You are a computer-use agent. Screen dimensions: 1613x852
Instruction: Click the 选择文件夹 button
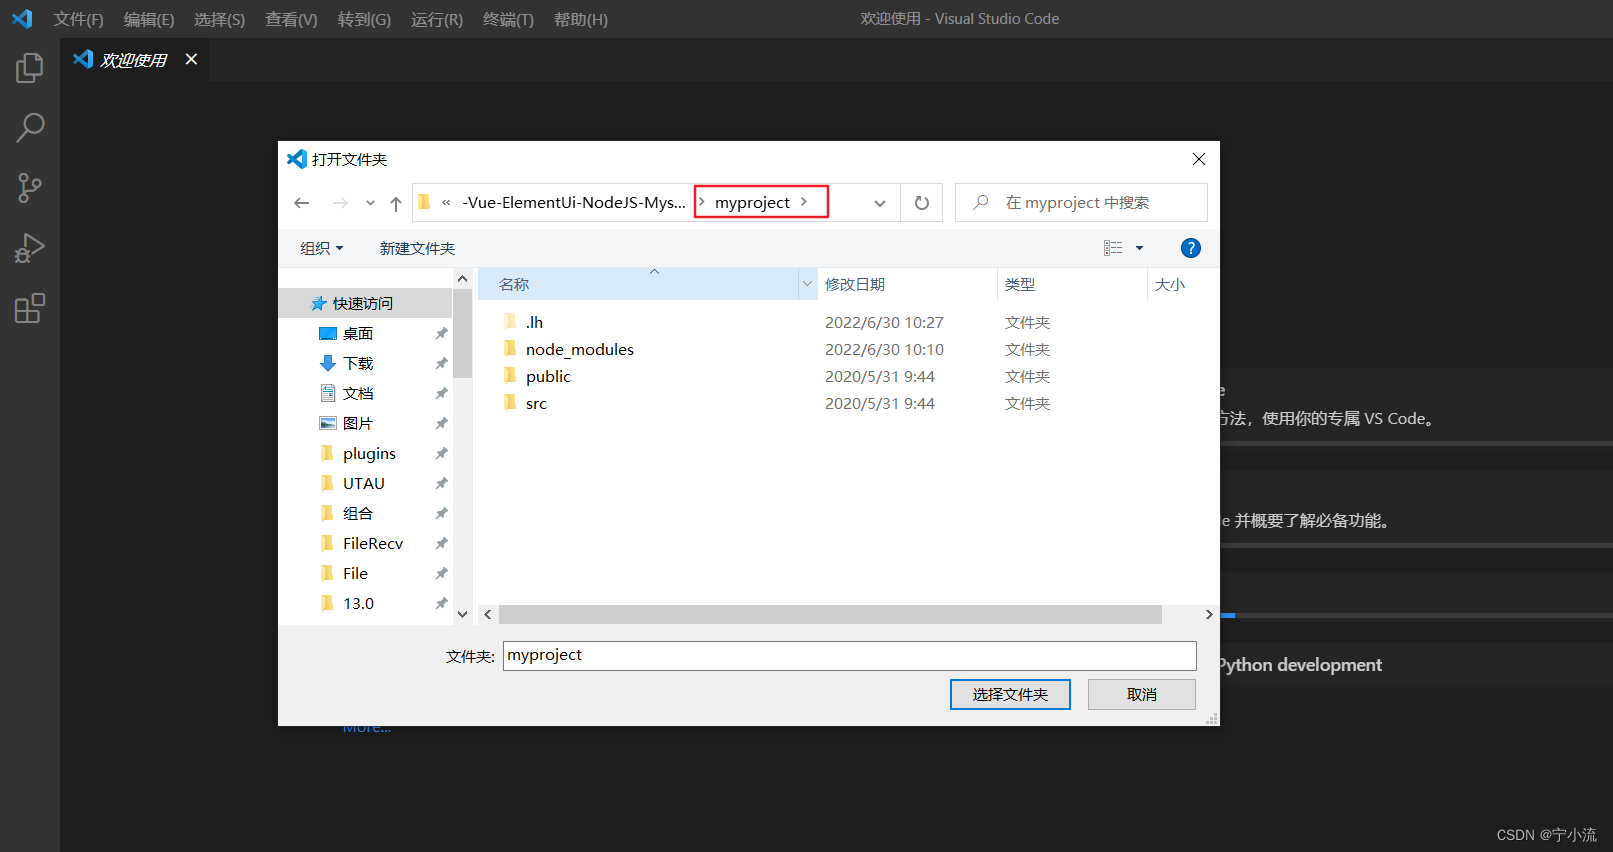tap(1010, 694)
